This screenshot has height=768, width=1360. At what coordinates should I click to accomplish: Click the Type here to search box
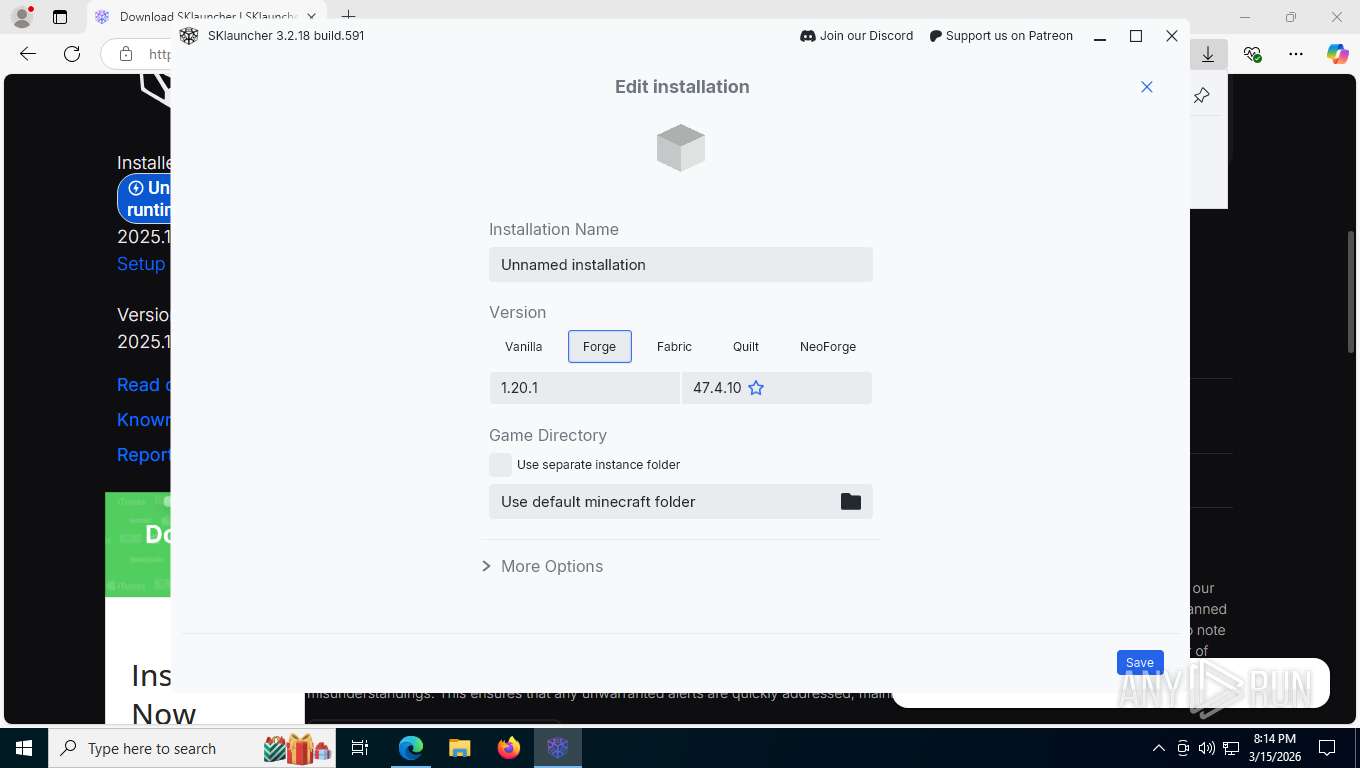pos(194,748)
